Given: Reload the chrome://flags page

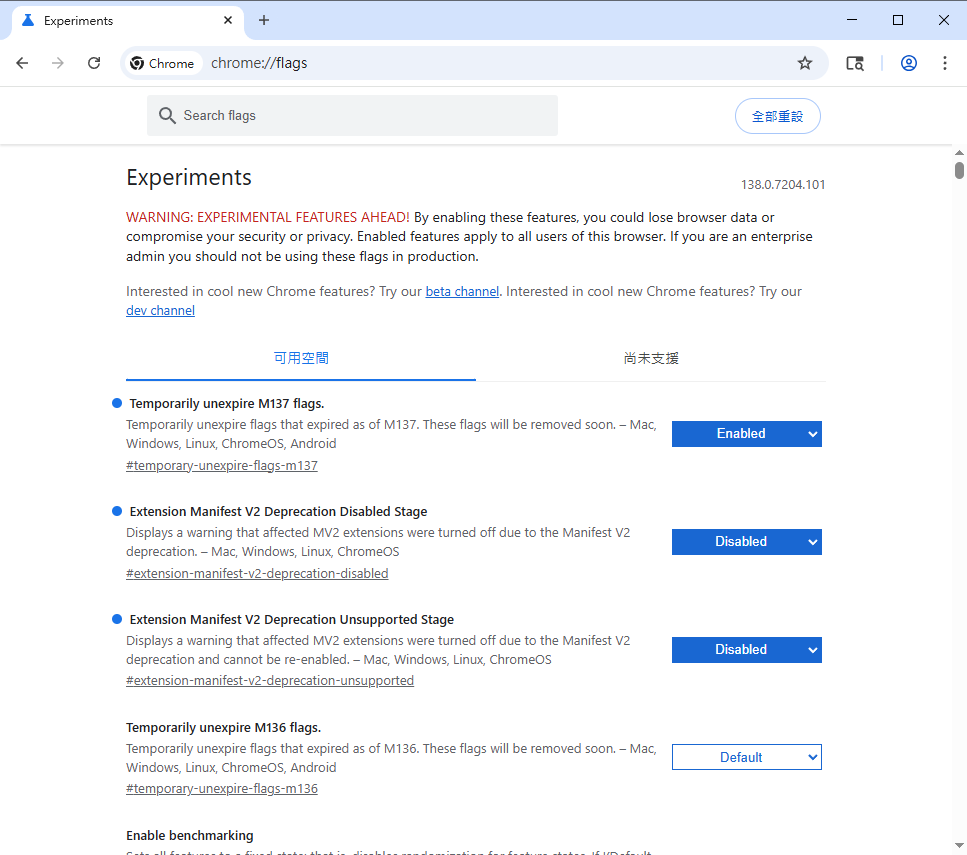Looking at the screenshot, I should (94, 63).
